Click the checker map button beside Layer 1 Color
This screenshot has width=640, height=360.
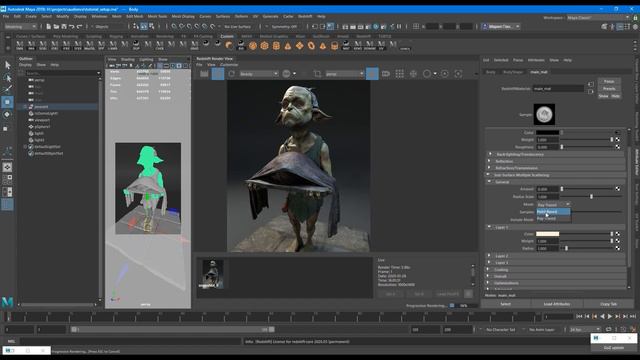point(618,234)
